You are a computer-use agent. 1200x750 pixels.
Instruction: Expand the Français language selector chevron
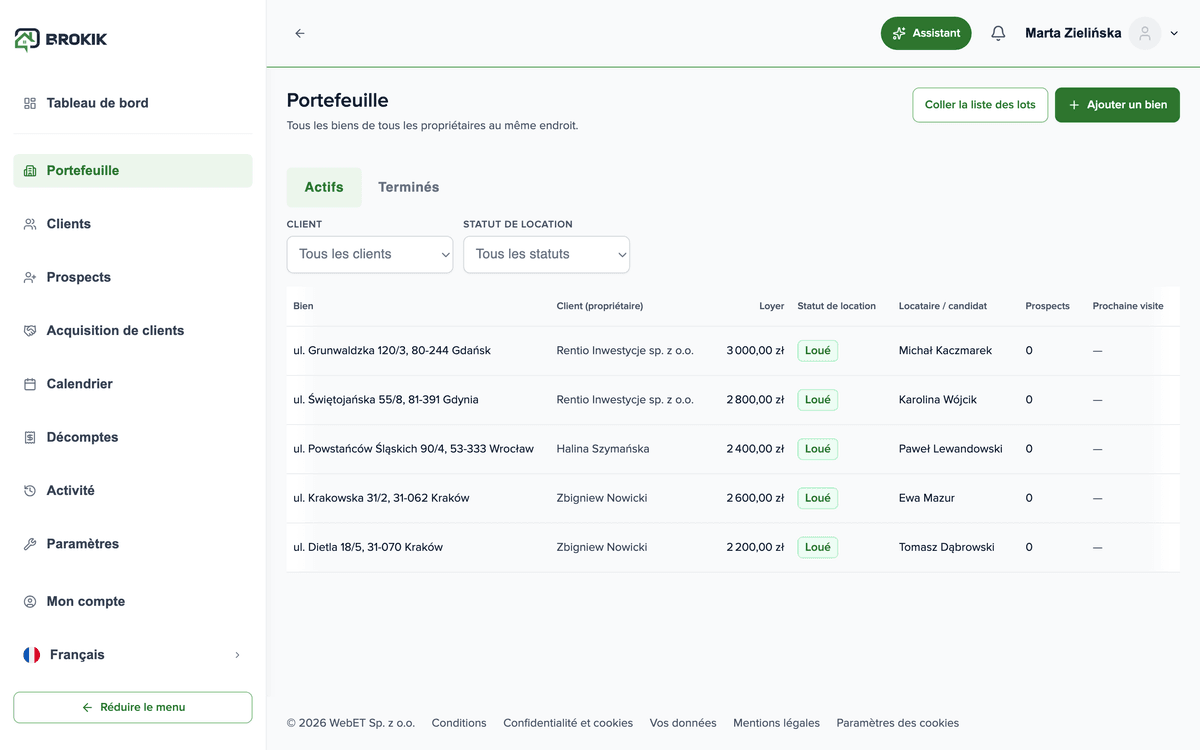pos(237,655)
